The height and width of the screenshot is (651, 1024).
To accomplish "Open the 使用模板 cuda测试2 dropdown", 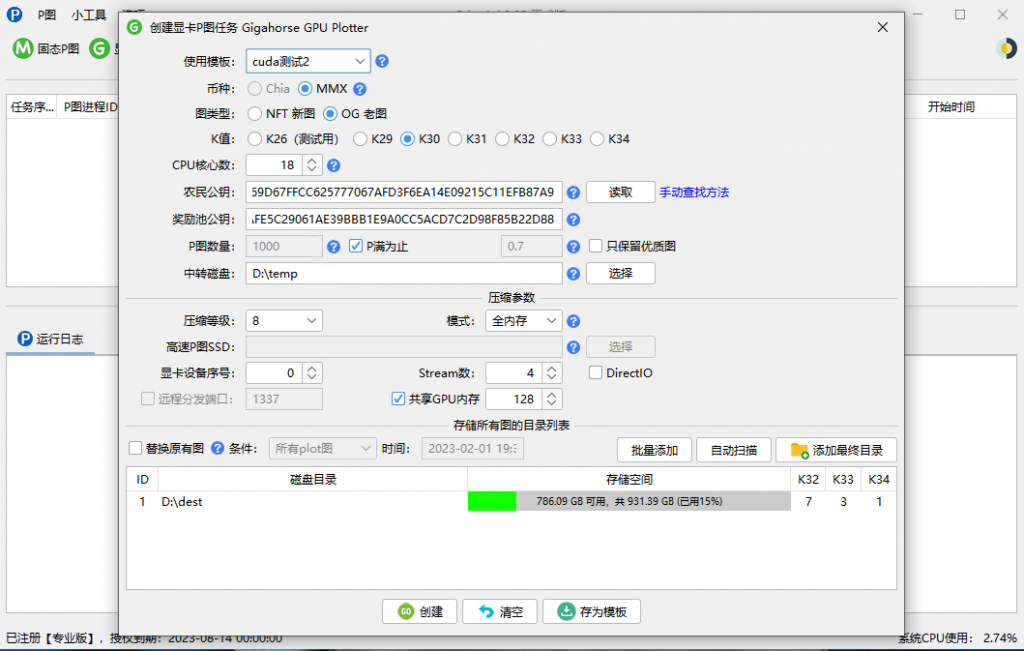I will pos(308,62).
